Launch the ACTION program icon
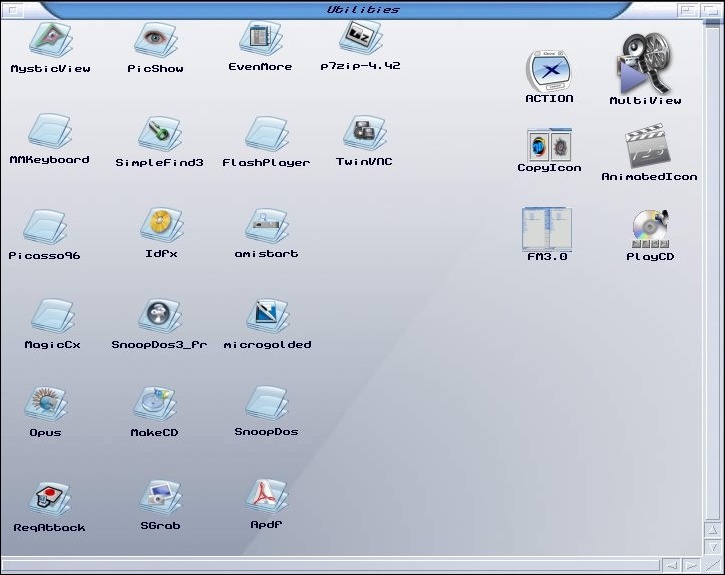The height and width of the screenshot is (575, 725). pyautogui.click(x=549, y=72)
